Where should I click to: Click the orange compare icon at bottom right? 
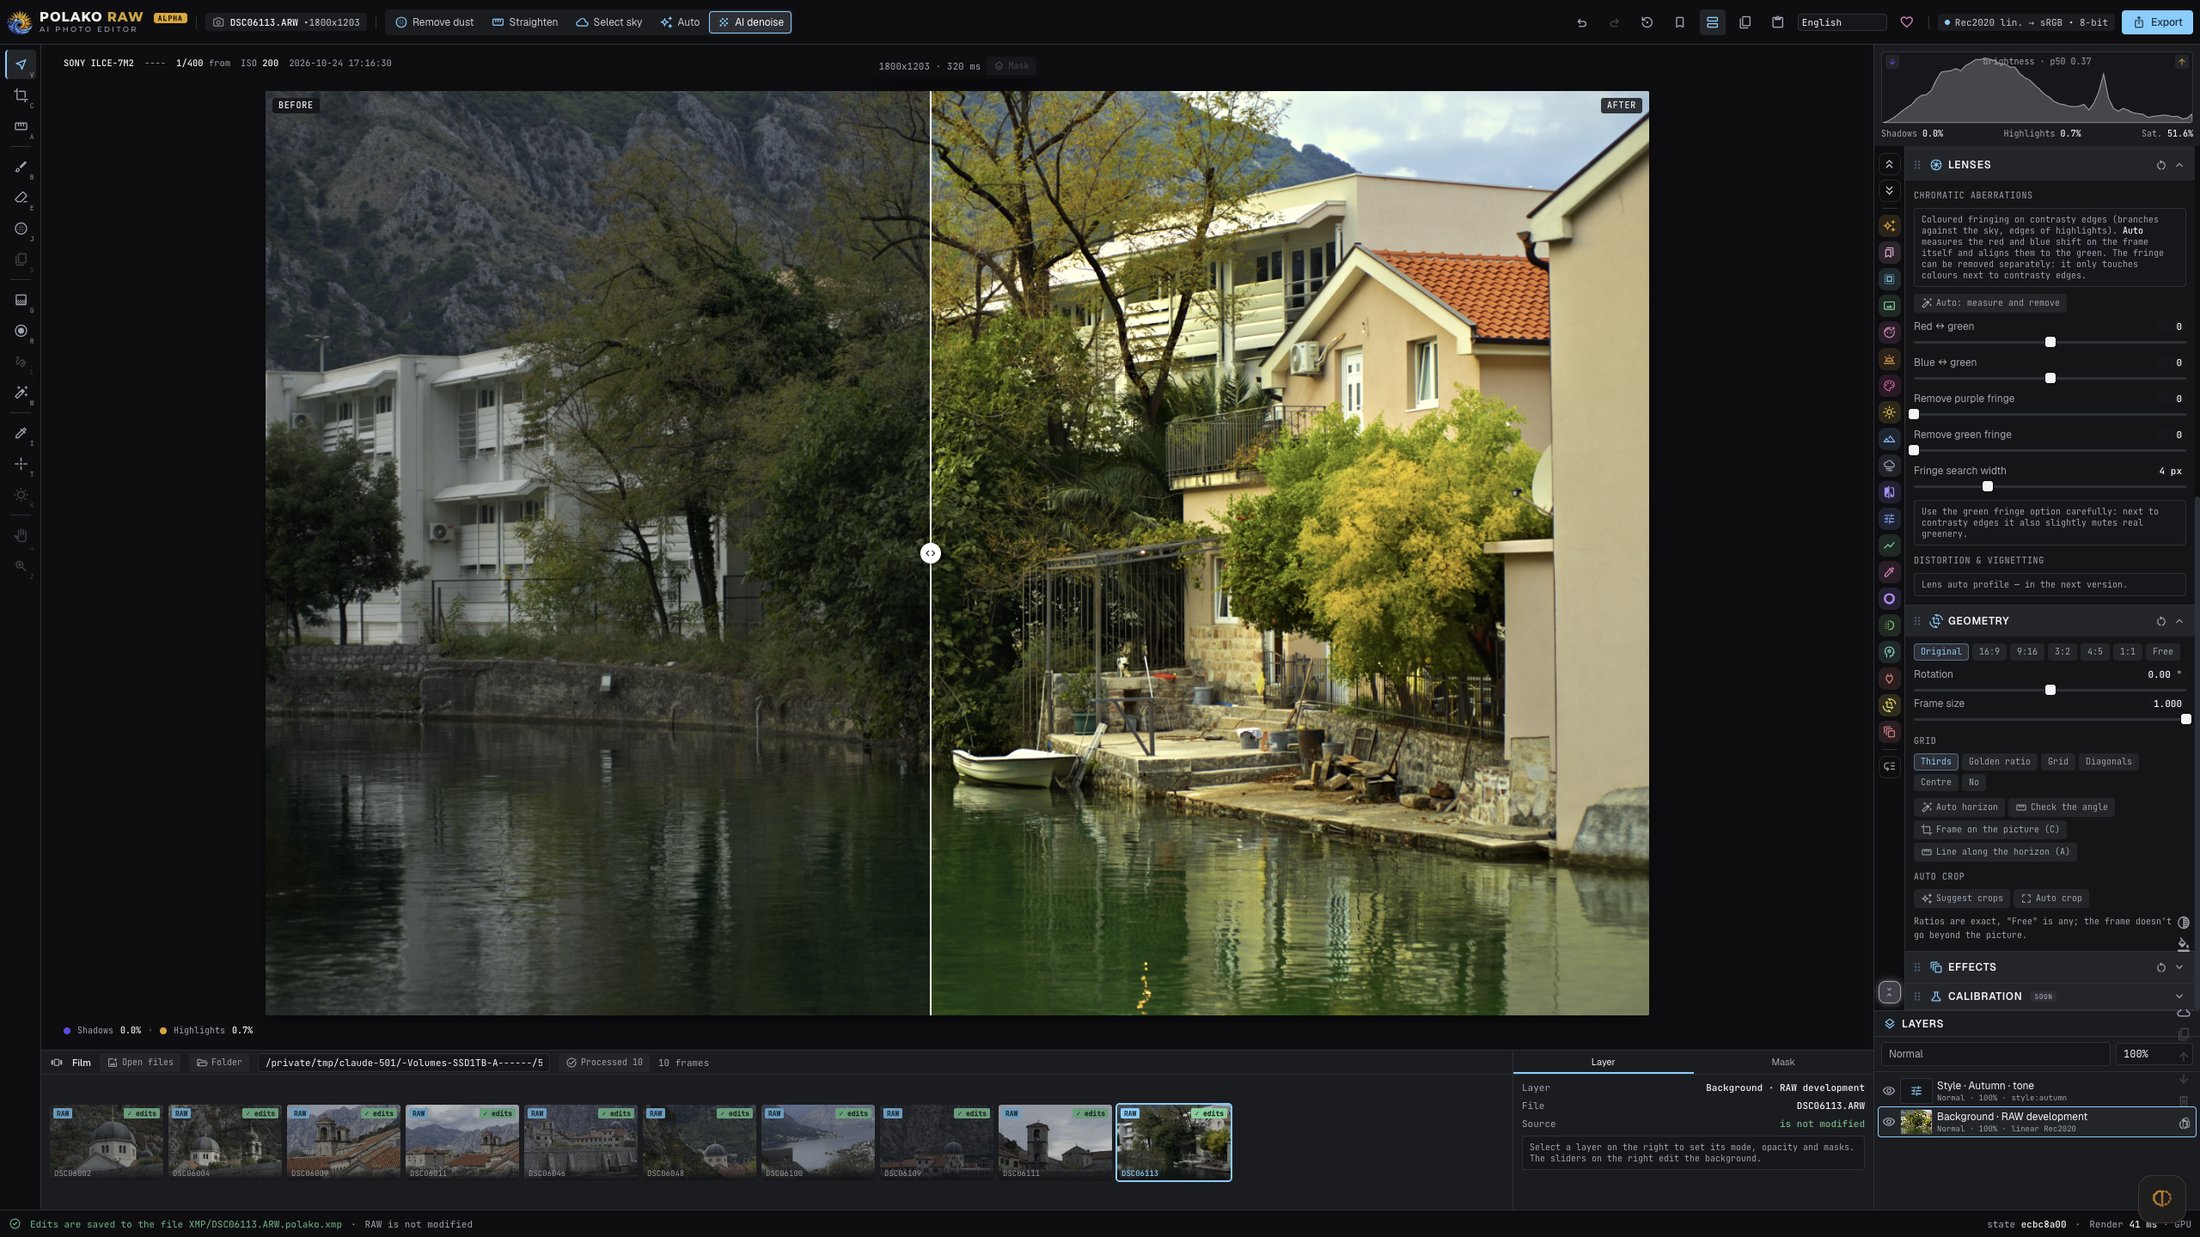point(2161,1197)
